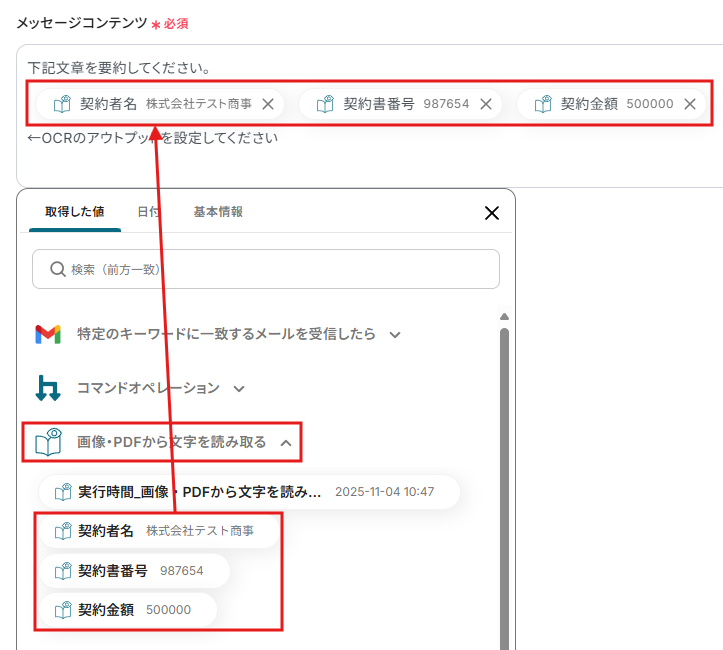Switch to the 日付 tab
The width and height of the screenshot is (723, 650).
(x=148, y=212)
